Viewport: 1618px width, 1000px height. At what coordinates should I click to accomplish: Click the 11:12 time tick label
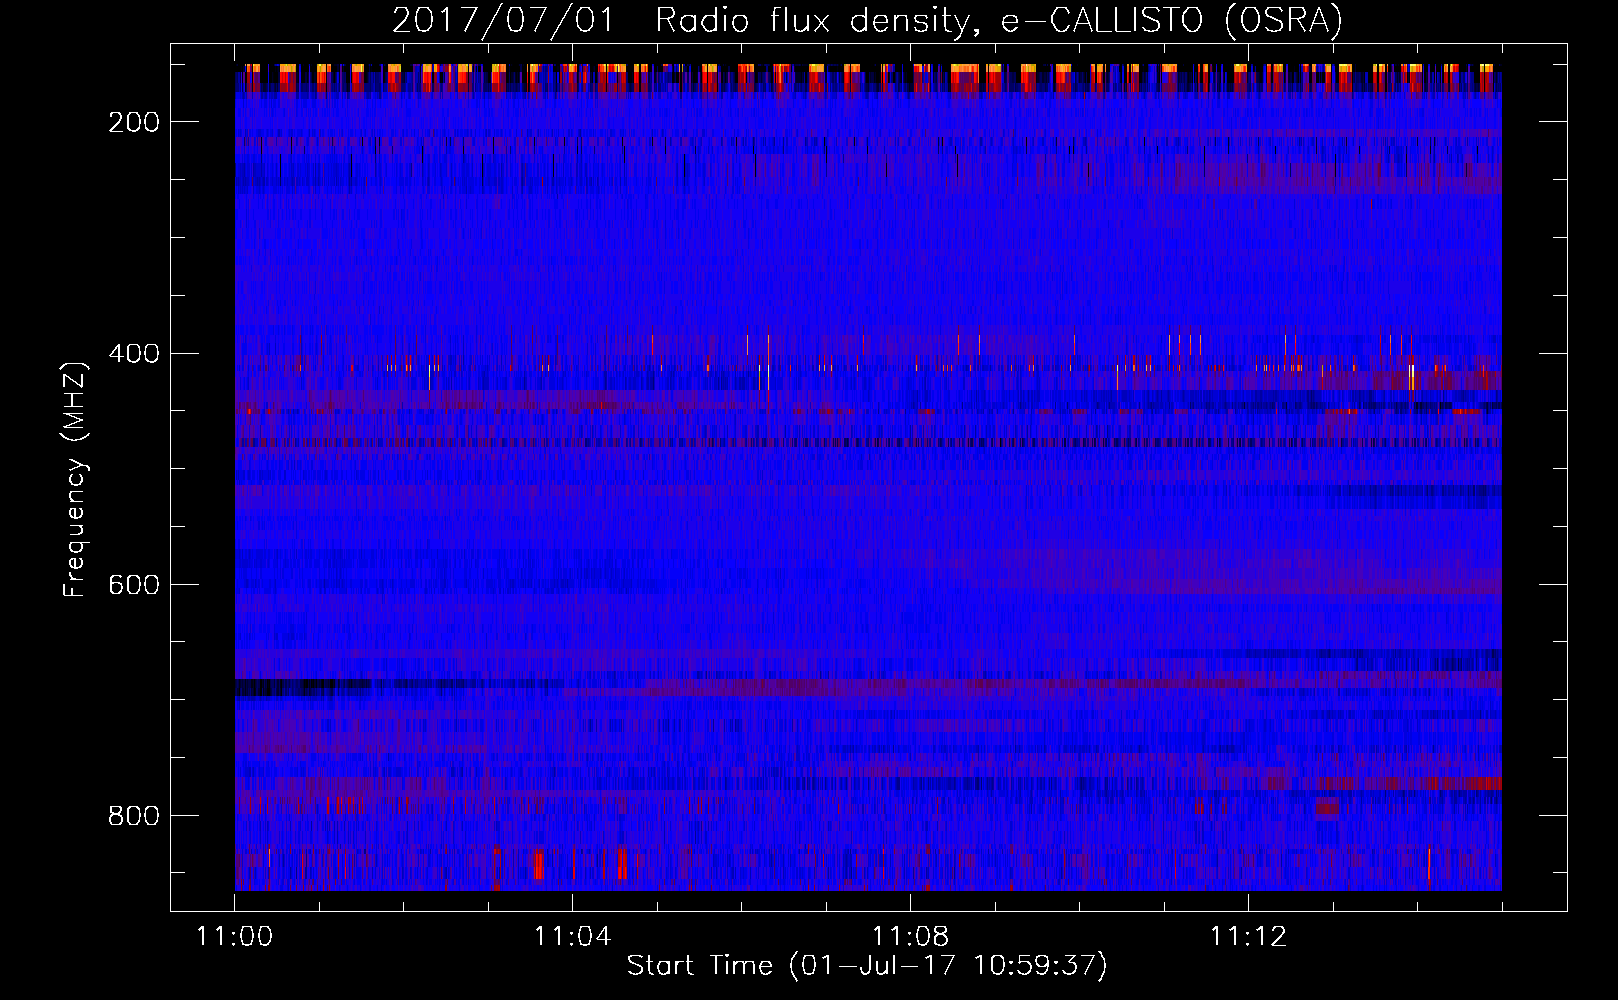click(1248, 937)
